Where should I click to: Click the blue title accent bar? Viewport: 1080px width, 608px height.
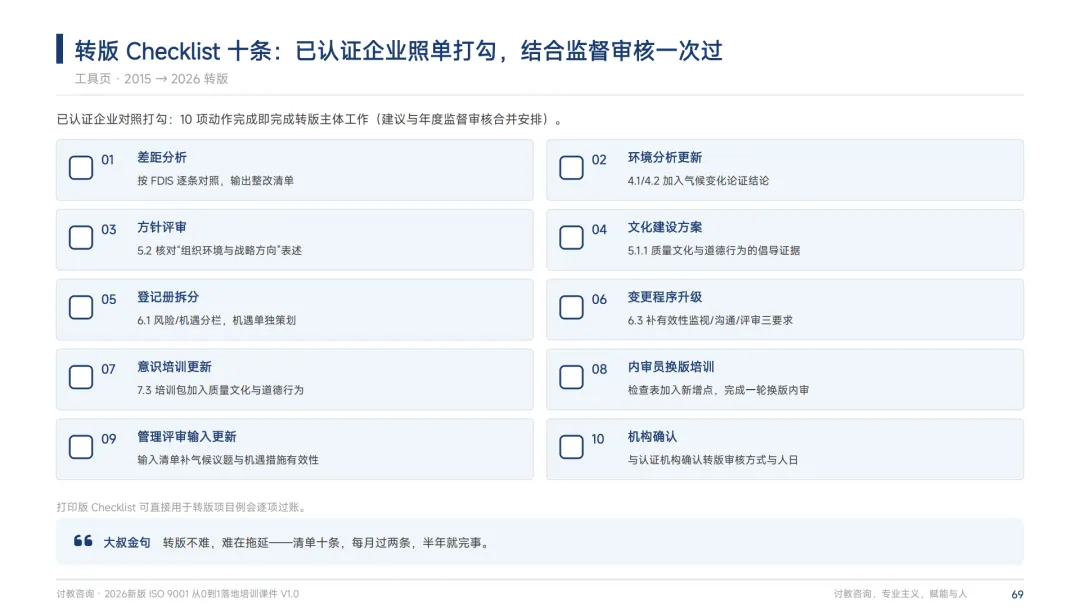click(x=60, y=49)
